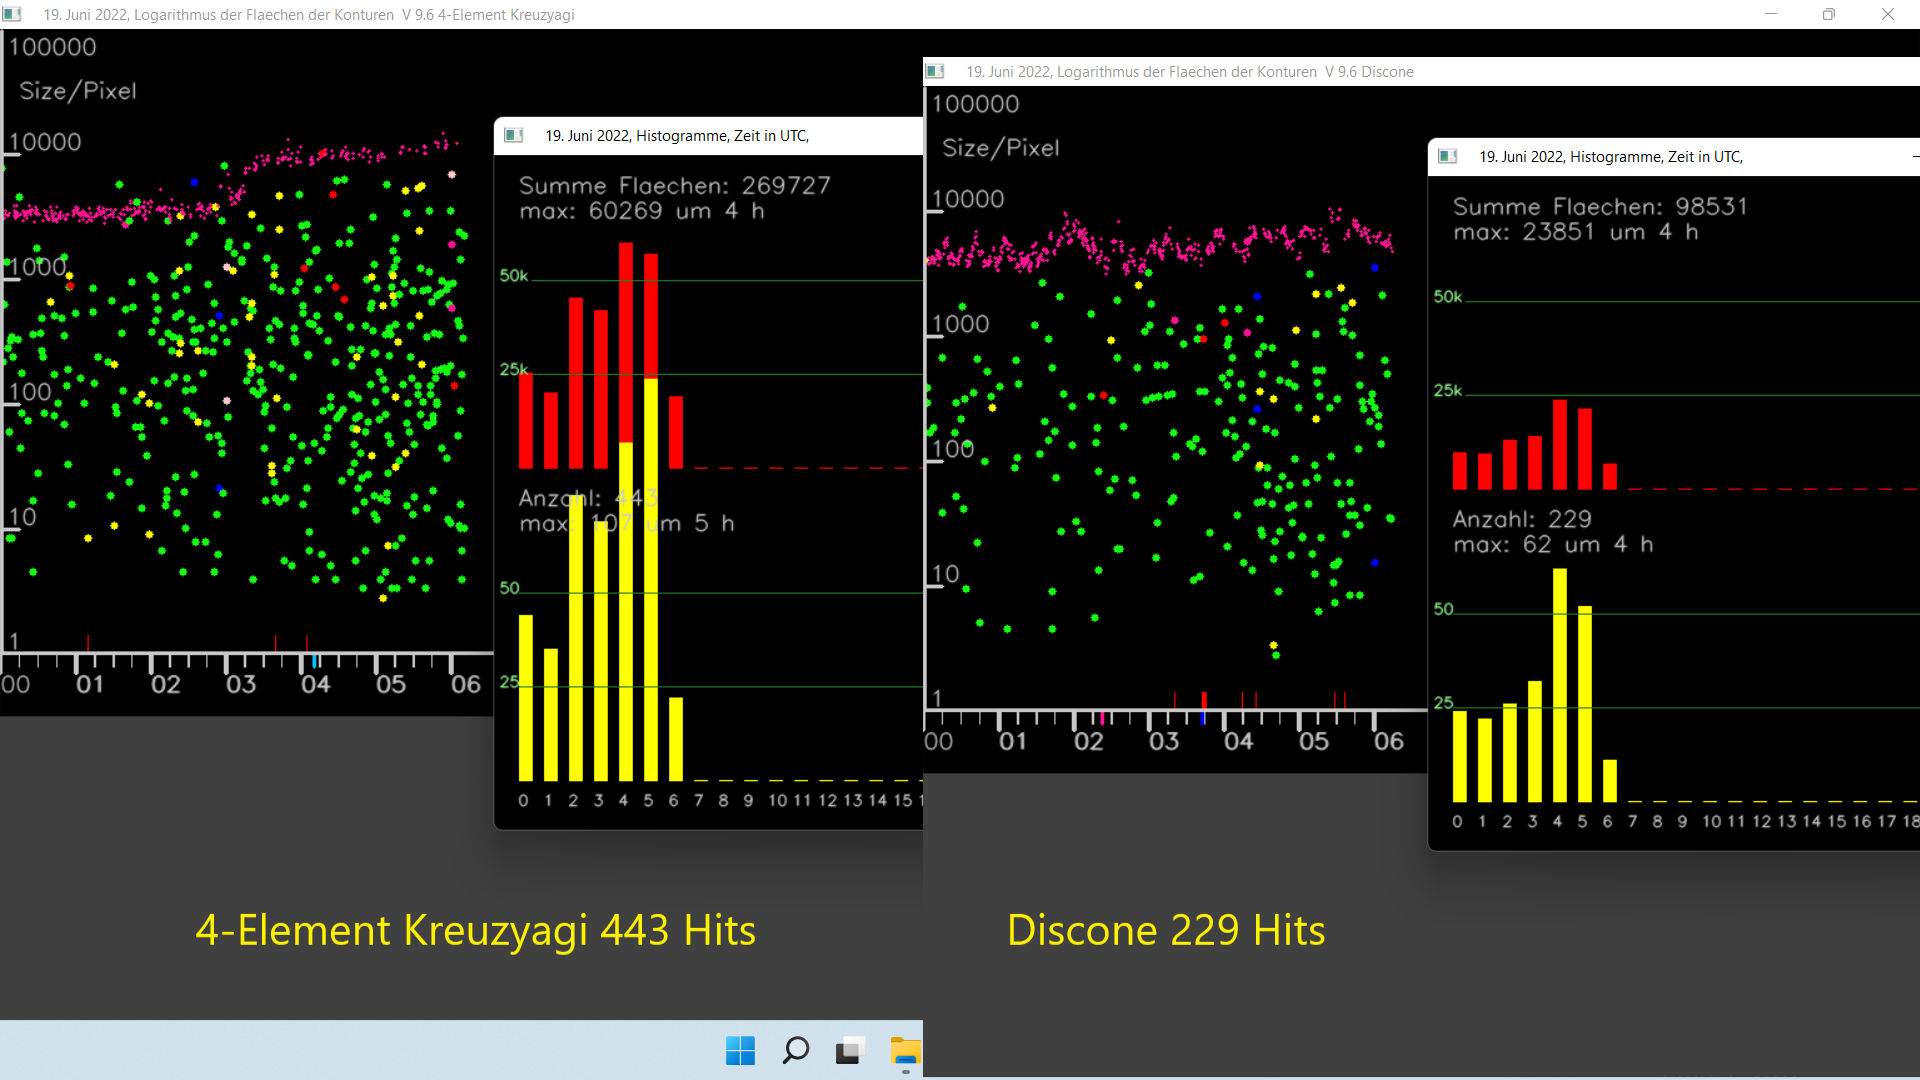Viewport: 1920px width, 1080px height.
Task: Click the 1000 axis label in Discone plot
Action: pyautogui.click(x=960, y=324)
